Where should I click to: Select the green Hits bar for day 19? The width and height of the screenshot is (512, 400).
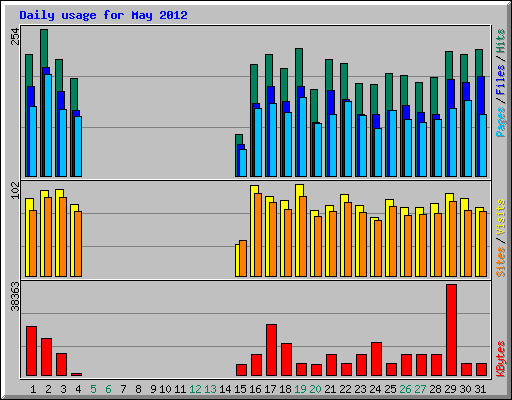[x=299, y=68]
